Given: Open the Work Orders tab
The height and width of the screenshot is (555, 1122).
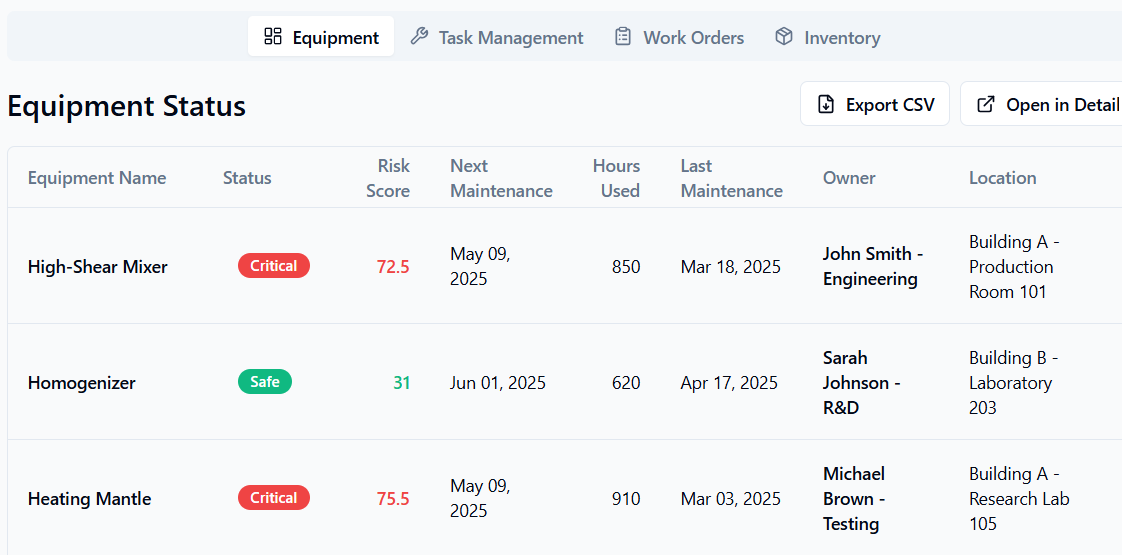Looking at the screenshot, I should click(x=679, y=36).
